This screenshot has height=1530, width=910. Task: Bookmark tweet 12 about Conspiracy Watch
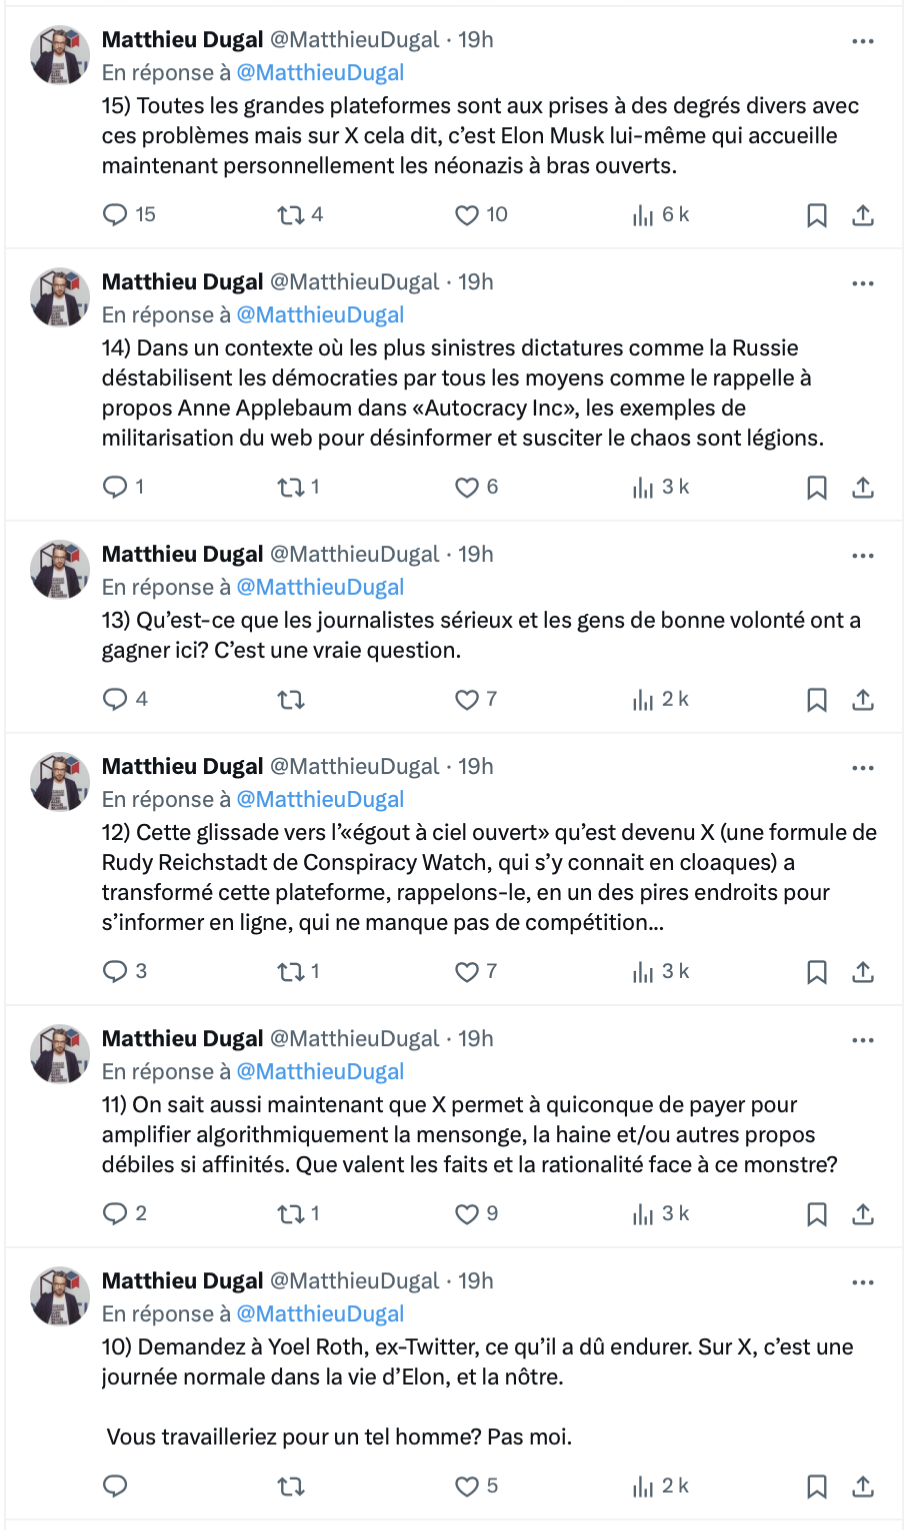coord(817,972)
